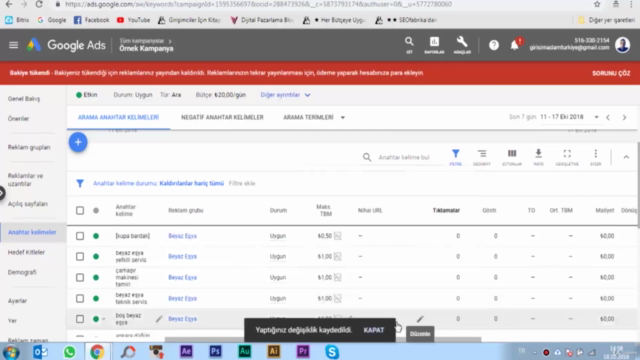640x360 pixels.
Task: Open 'Demografi' in sidebar
Action: (x=22, y=272)
